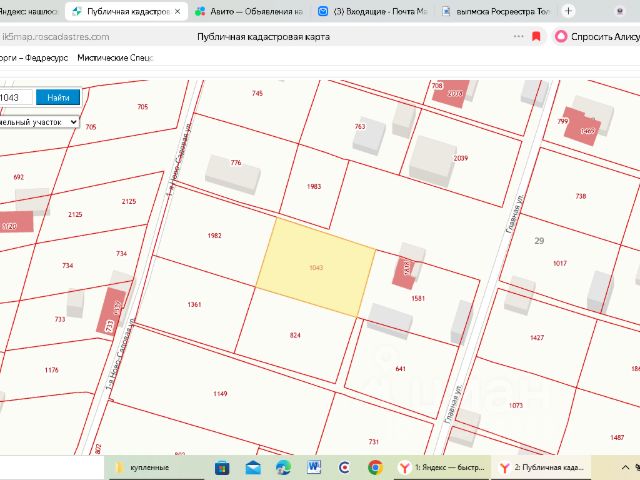Open the Мистические Спец bookmark
Viewport: 640px width, 480px height.
coord(115,58)
